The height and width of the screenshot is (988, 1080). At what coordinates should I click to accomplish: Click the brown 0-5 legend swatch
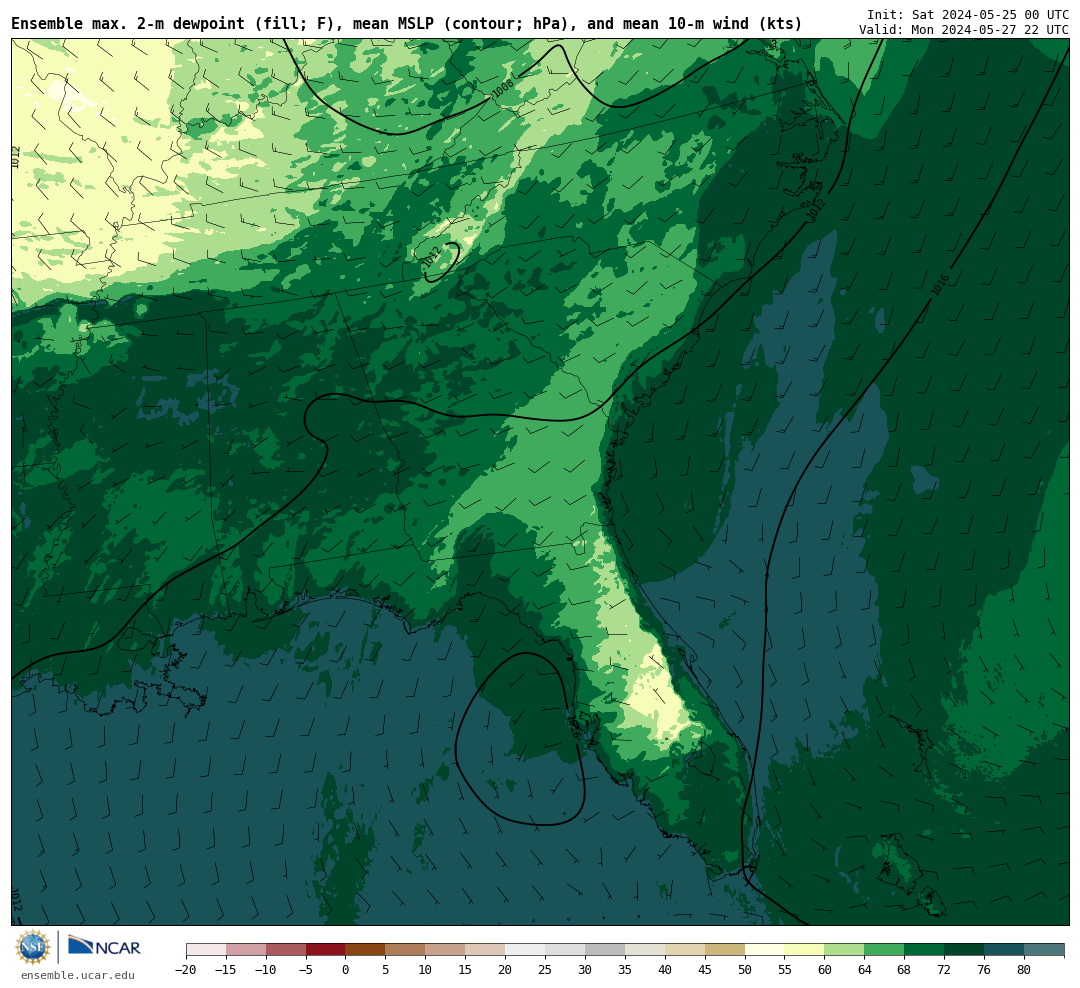coord(365,950)
